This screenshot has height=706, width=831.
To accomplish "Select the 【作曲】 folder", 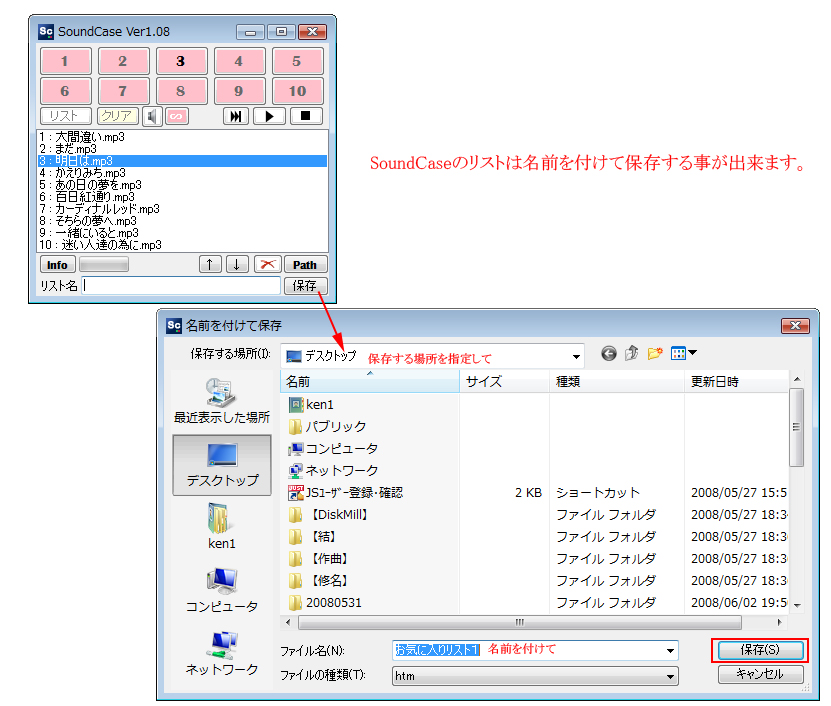I will 318,559.
